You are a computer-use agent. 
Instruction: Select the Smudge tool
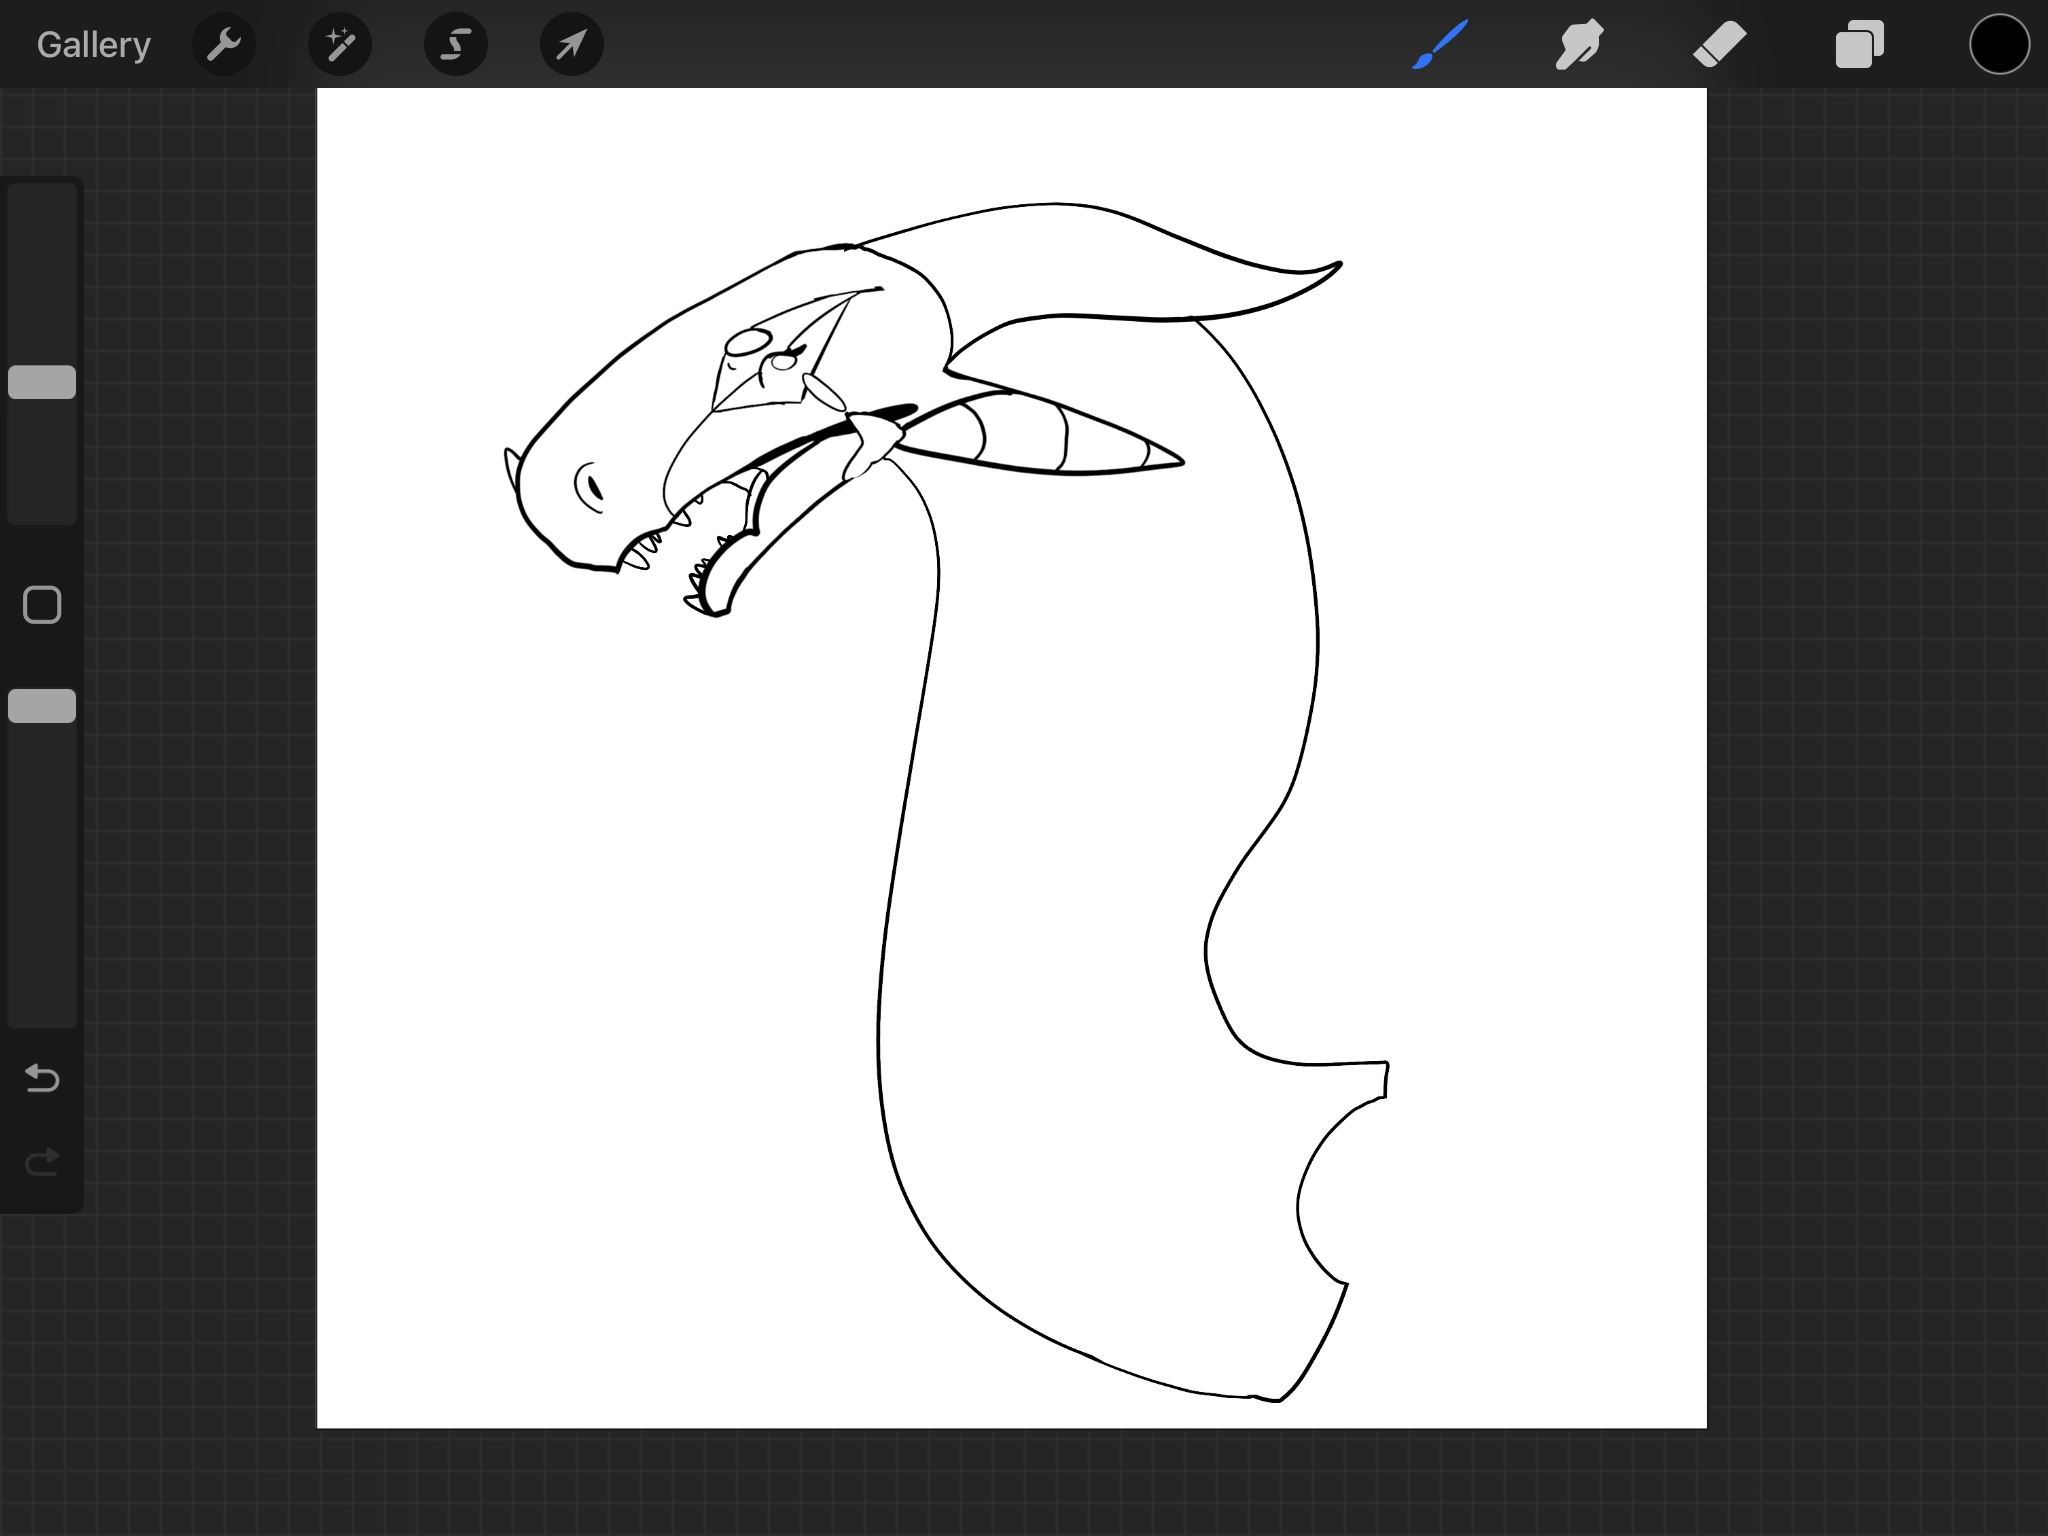pos(1579,45)
